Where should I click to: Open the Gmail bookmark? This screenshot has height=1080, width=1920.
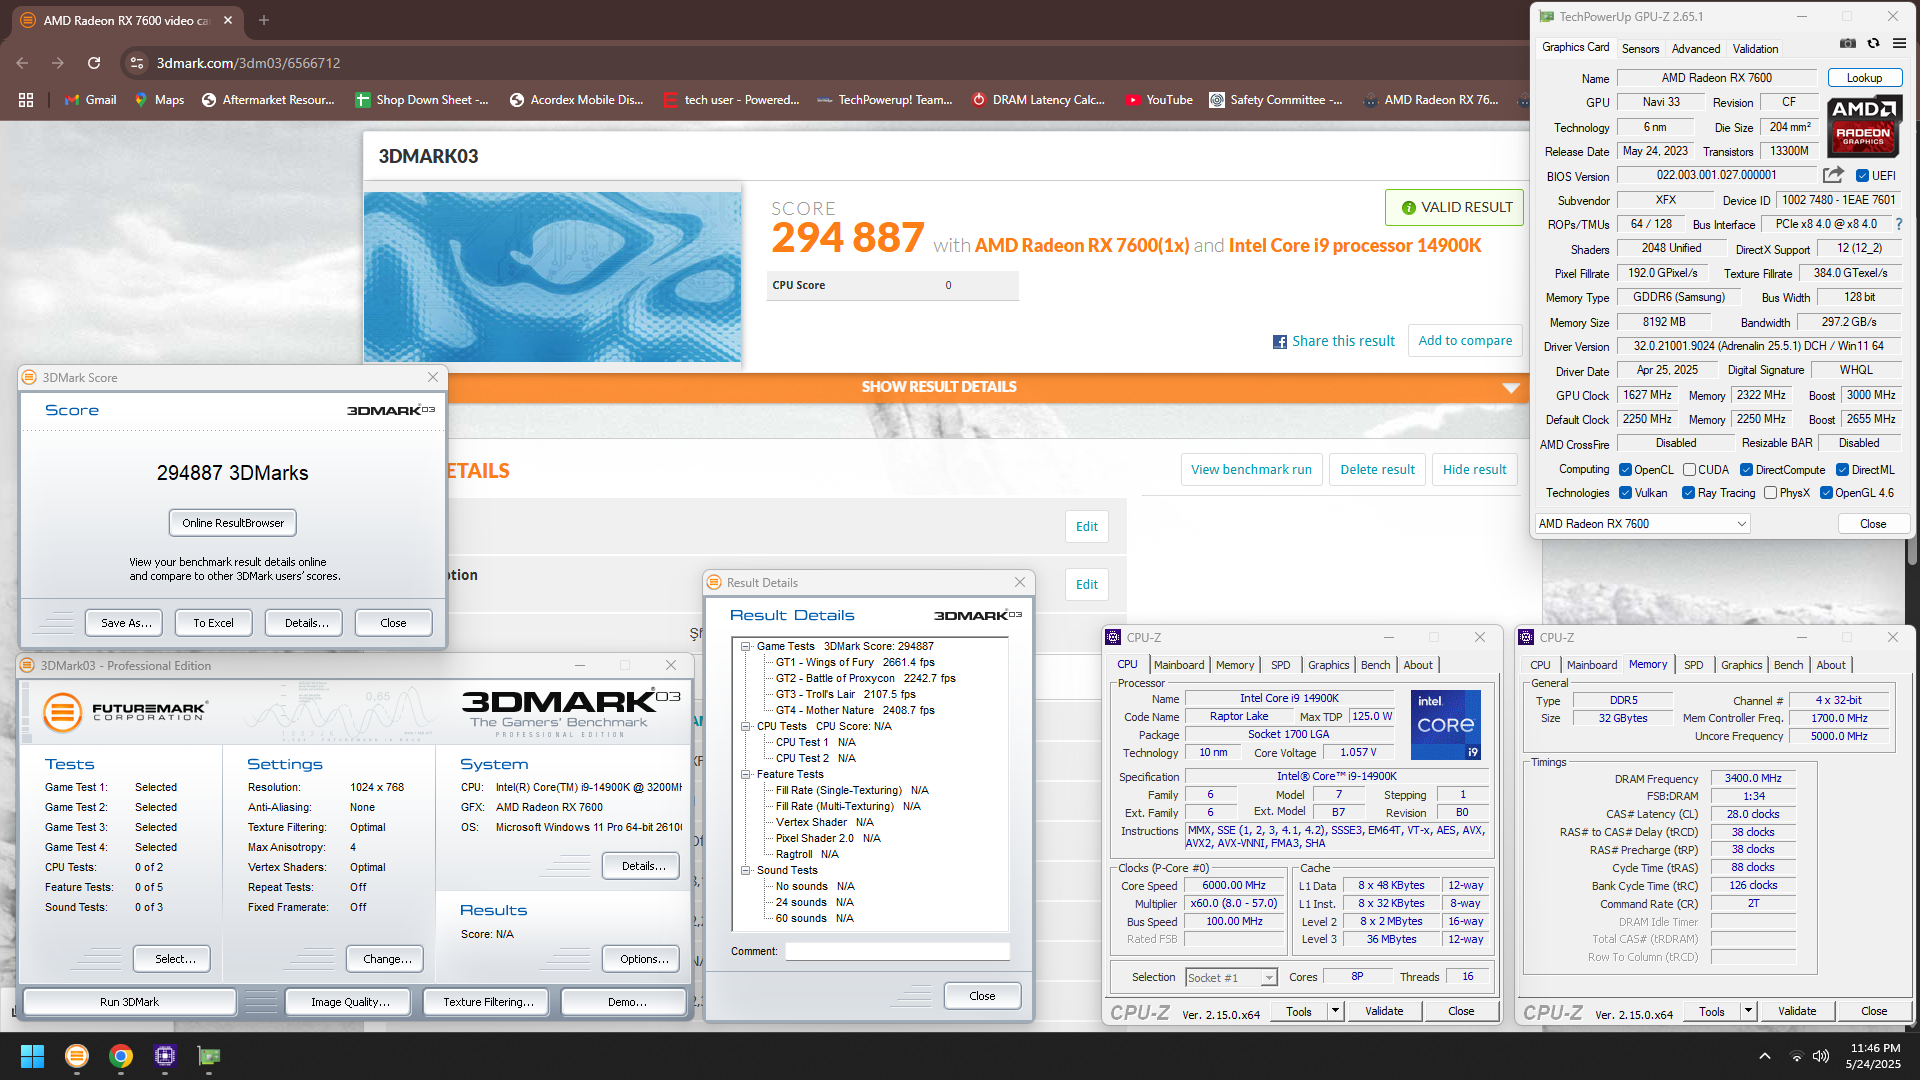[x=90, y=100]
